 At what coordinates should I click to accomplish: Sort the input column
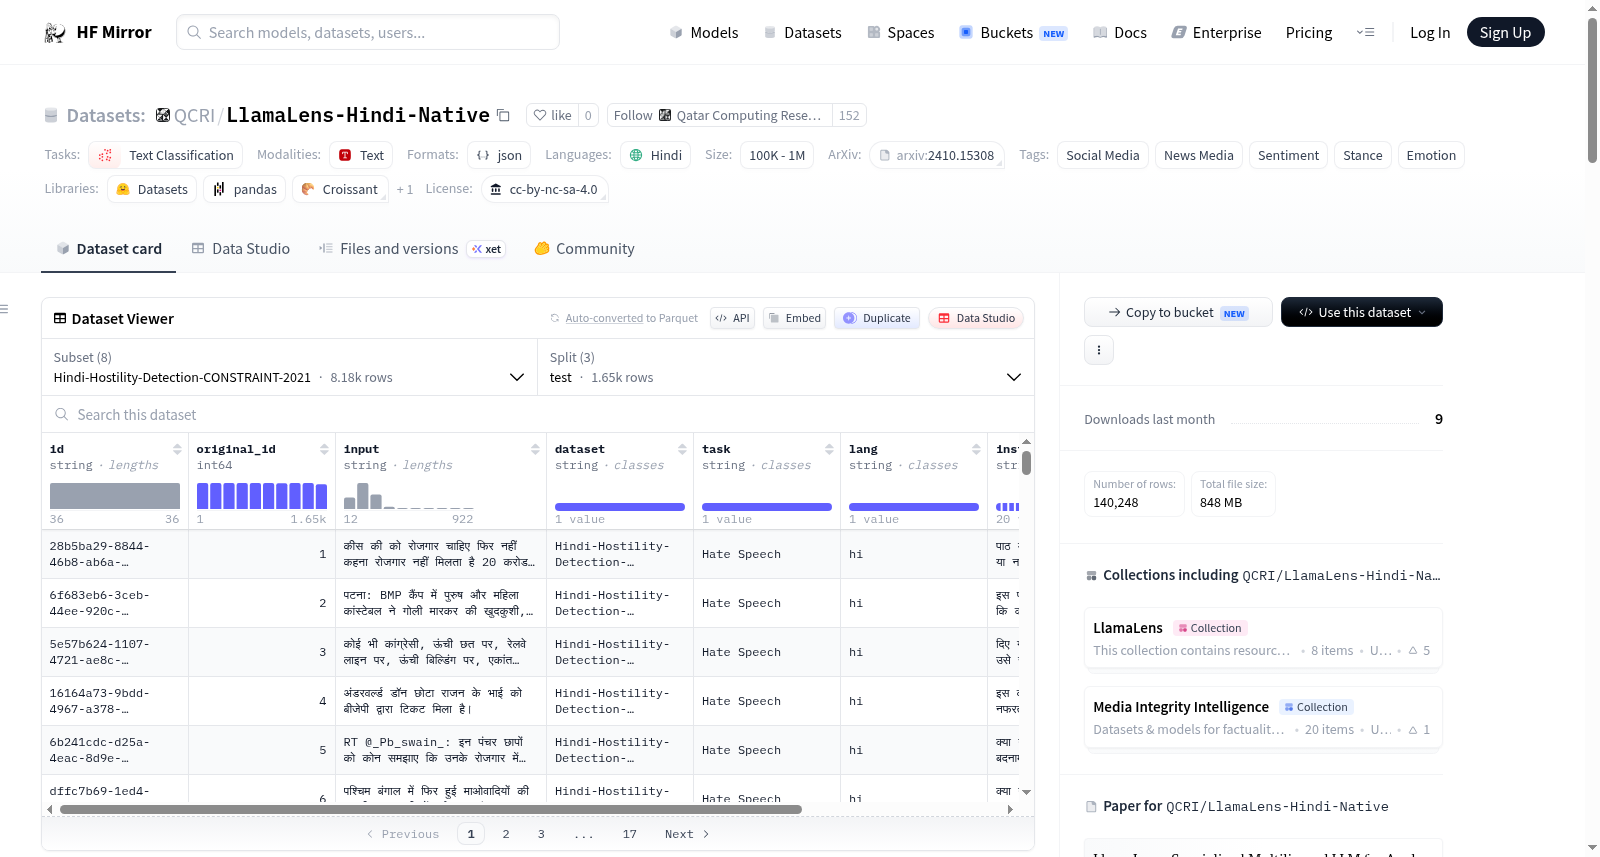pos(535,449)
